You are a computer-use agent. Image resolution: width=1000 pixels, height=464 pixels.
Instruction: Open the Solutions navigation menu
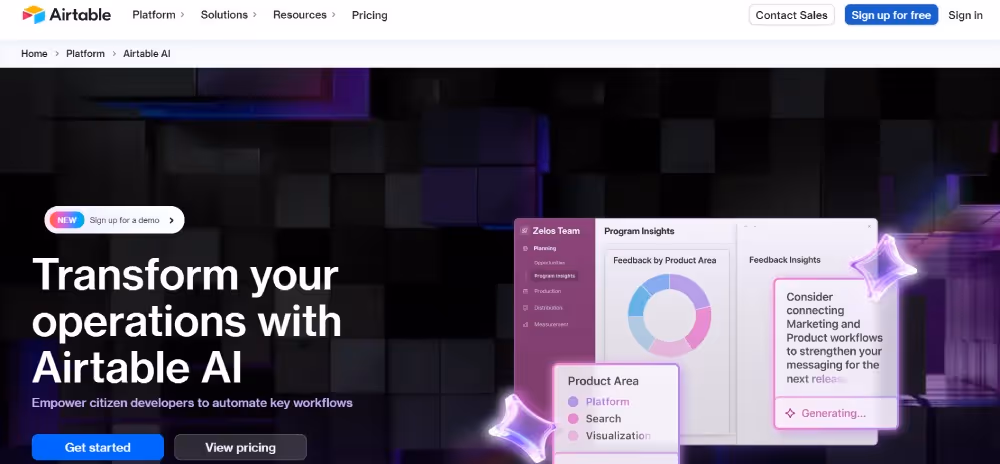[x=224, y=15]
